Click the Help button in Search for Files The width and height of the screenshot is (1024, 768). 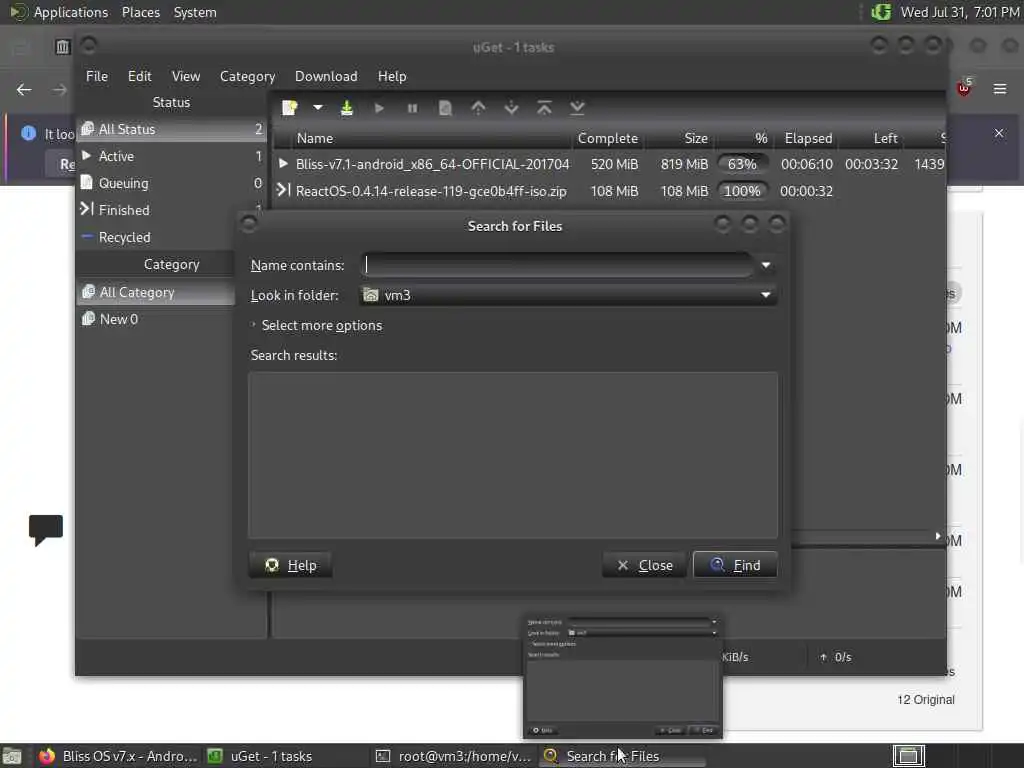tap(291, 565)
